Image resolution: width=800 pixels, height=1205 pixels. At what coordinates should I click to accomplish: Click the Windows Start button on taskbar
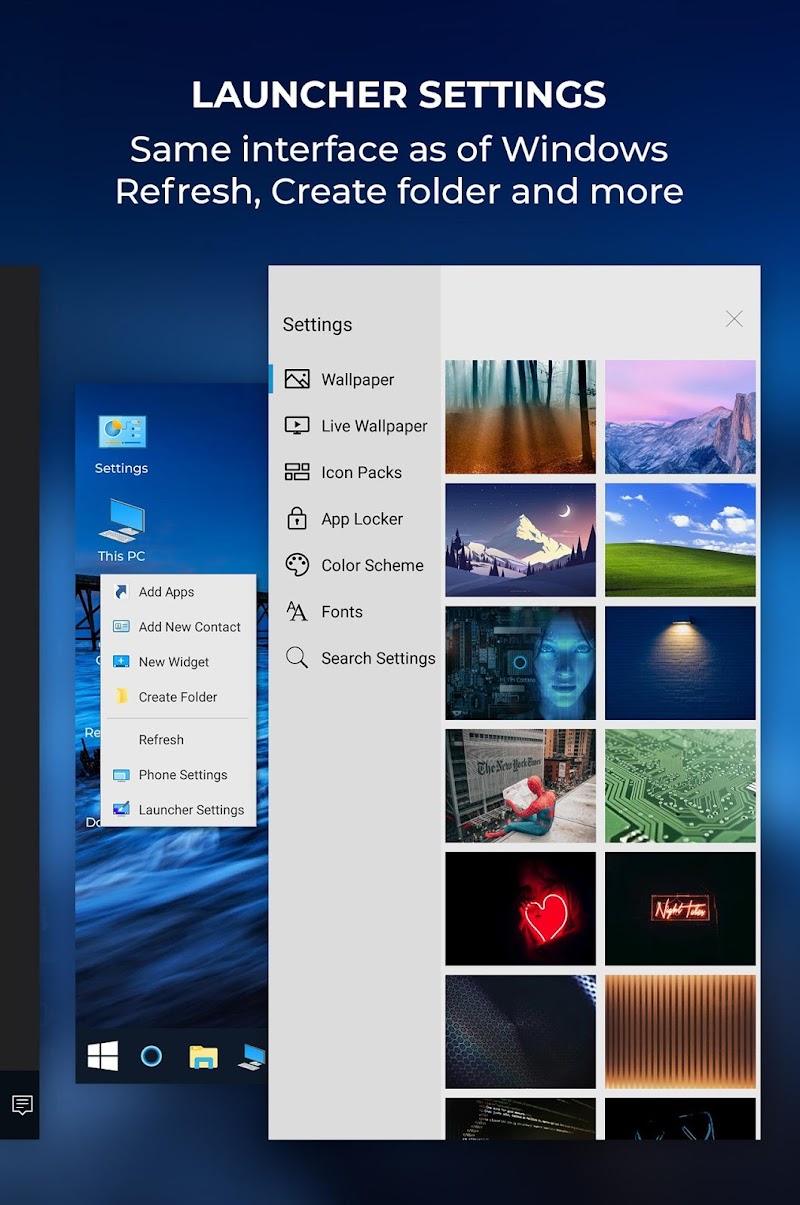pos(103,1056)
